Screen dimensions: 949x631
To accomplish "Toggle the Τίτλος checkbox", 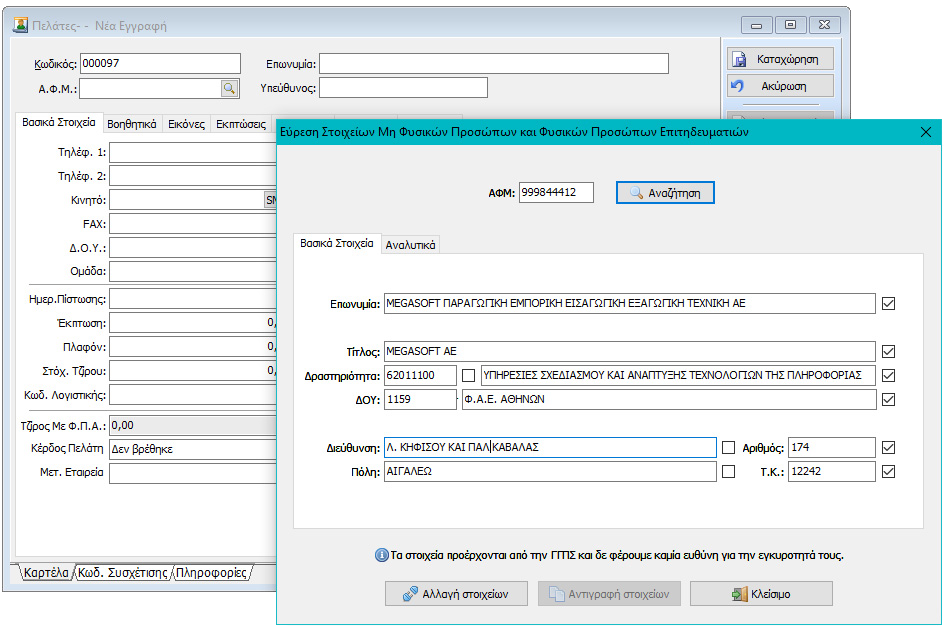I will 888,351.
